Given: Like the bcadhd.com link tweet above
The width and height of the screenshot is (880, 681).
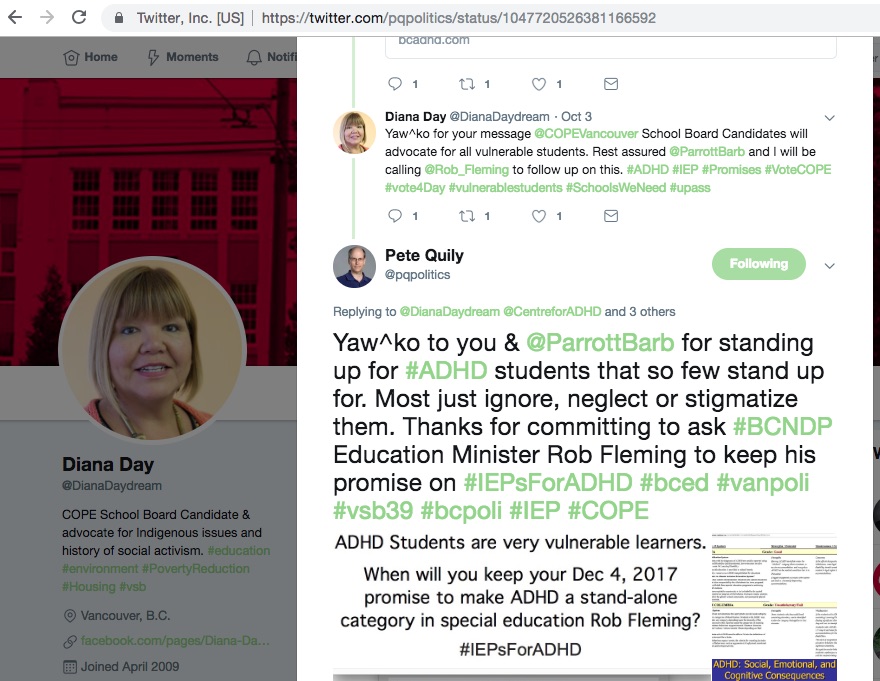Looking at the screenshot, I should (539, 84).
